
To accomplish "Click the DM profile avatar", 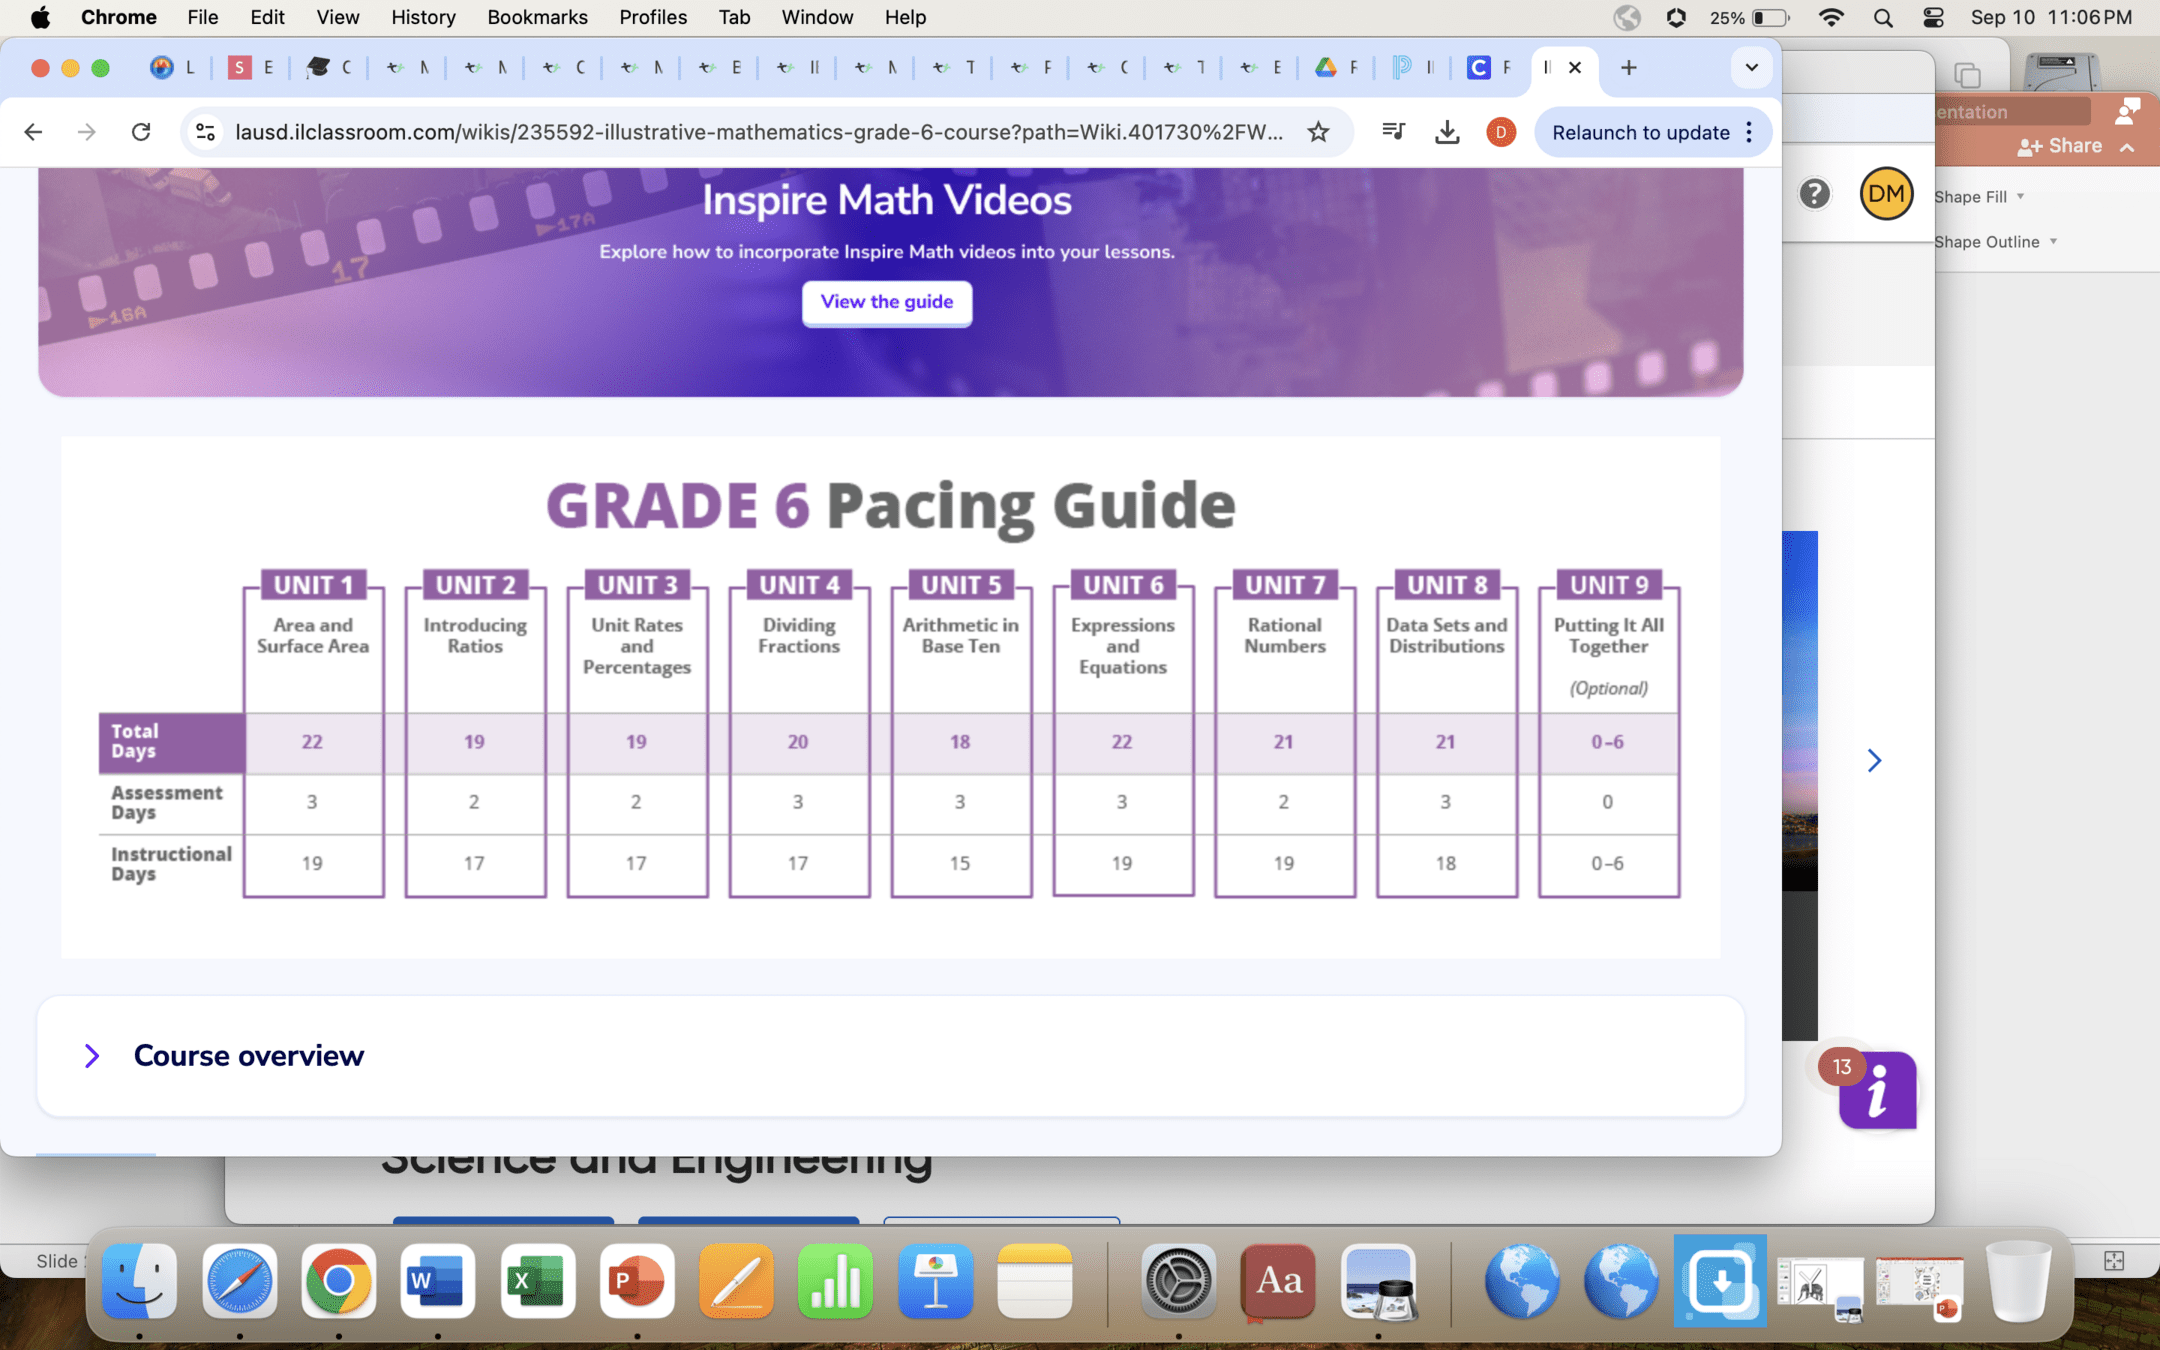I will click(1886, 194).
